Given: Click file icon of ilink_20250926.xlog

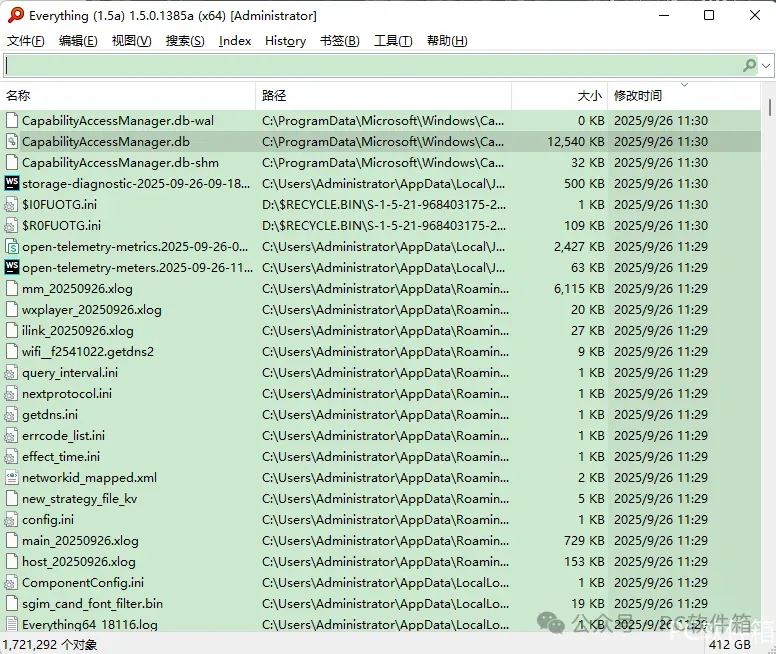Looking at the screenshot, I should tap(11, 330).
